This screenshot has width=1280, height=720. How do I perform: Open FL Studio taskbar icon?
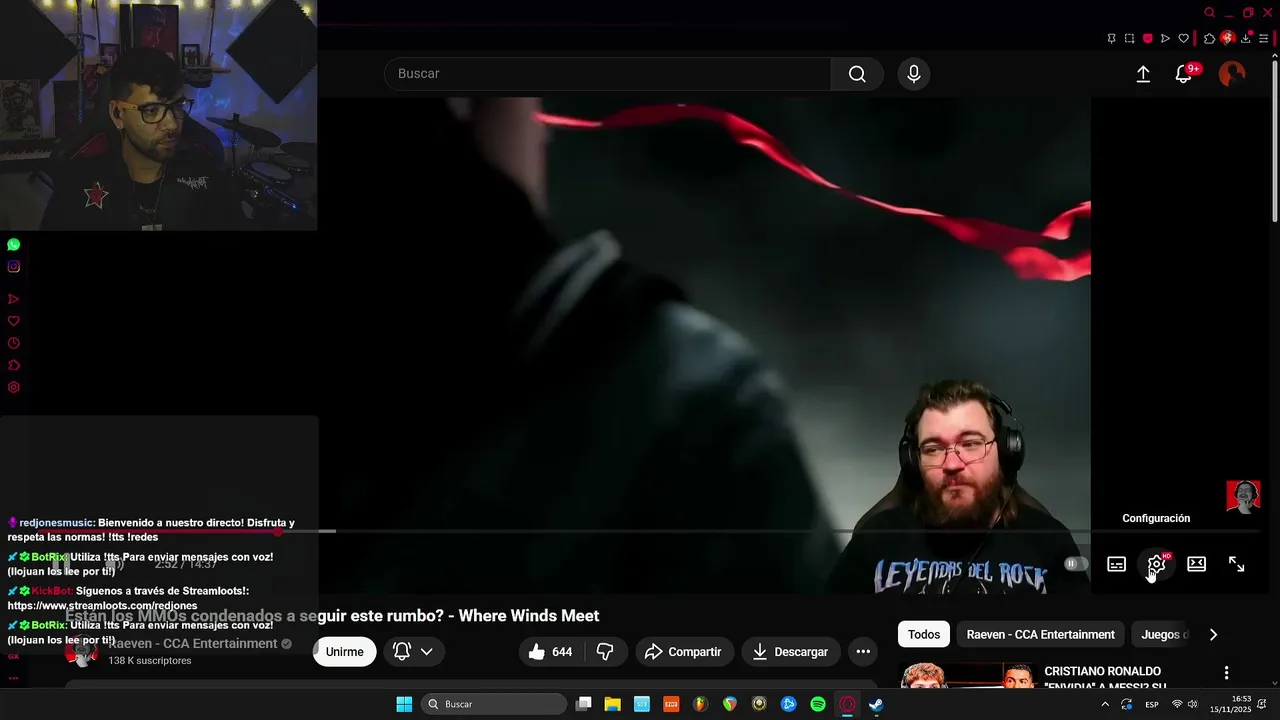point(701,704)
